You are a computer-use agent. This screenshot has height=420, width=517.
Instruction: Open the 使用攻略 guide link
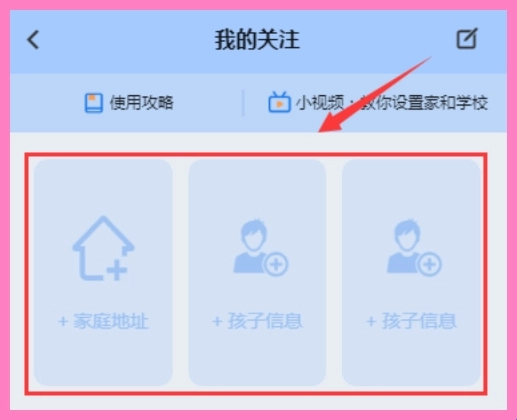click(x=142, y=103)
